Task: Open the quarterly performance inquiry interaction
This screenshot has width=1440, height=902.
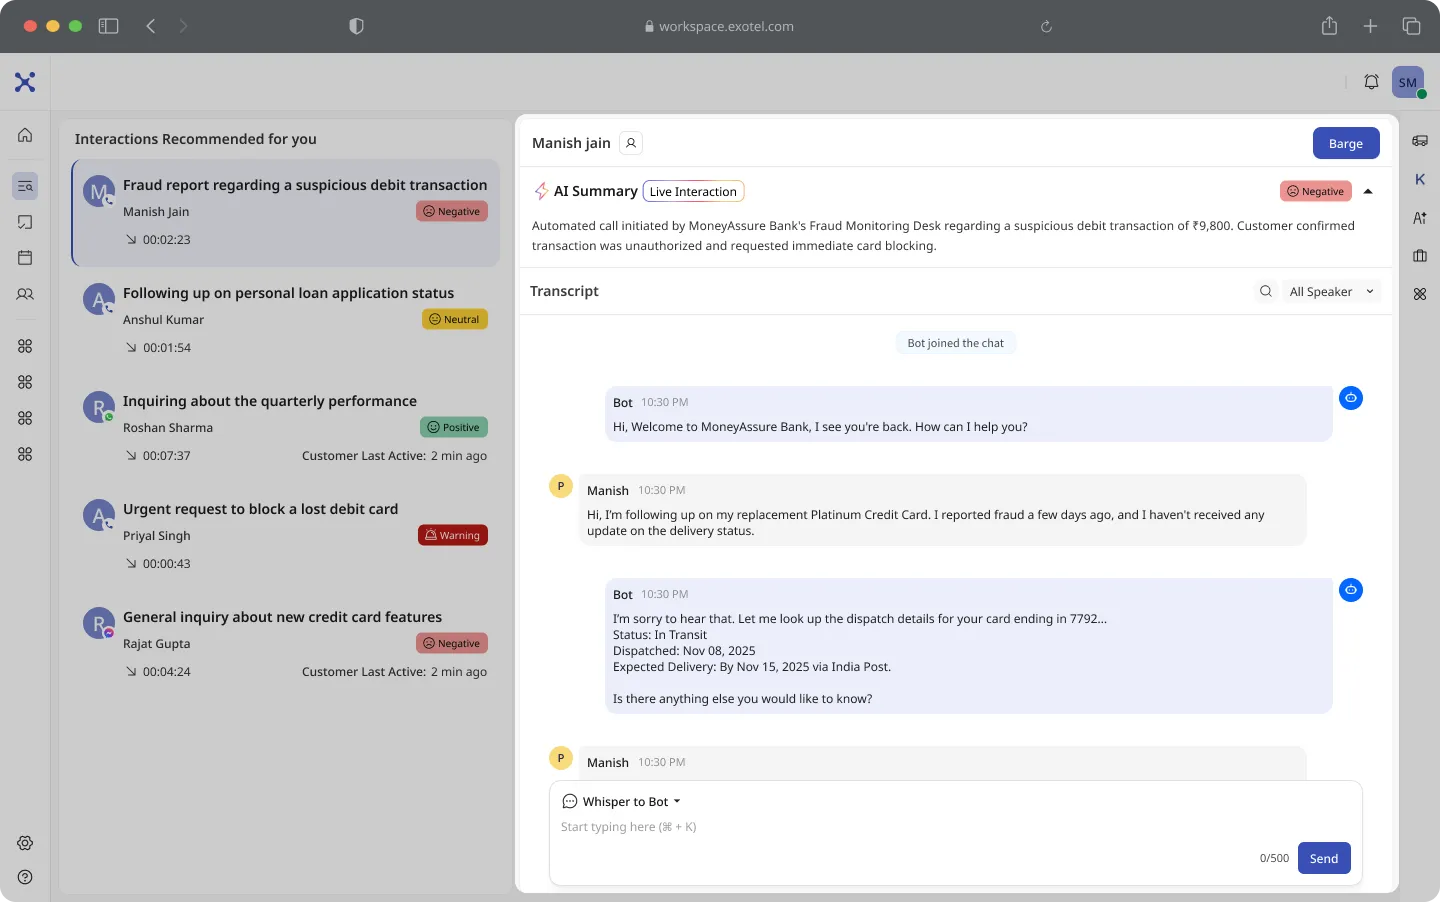Action: click(286, 428)
